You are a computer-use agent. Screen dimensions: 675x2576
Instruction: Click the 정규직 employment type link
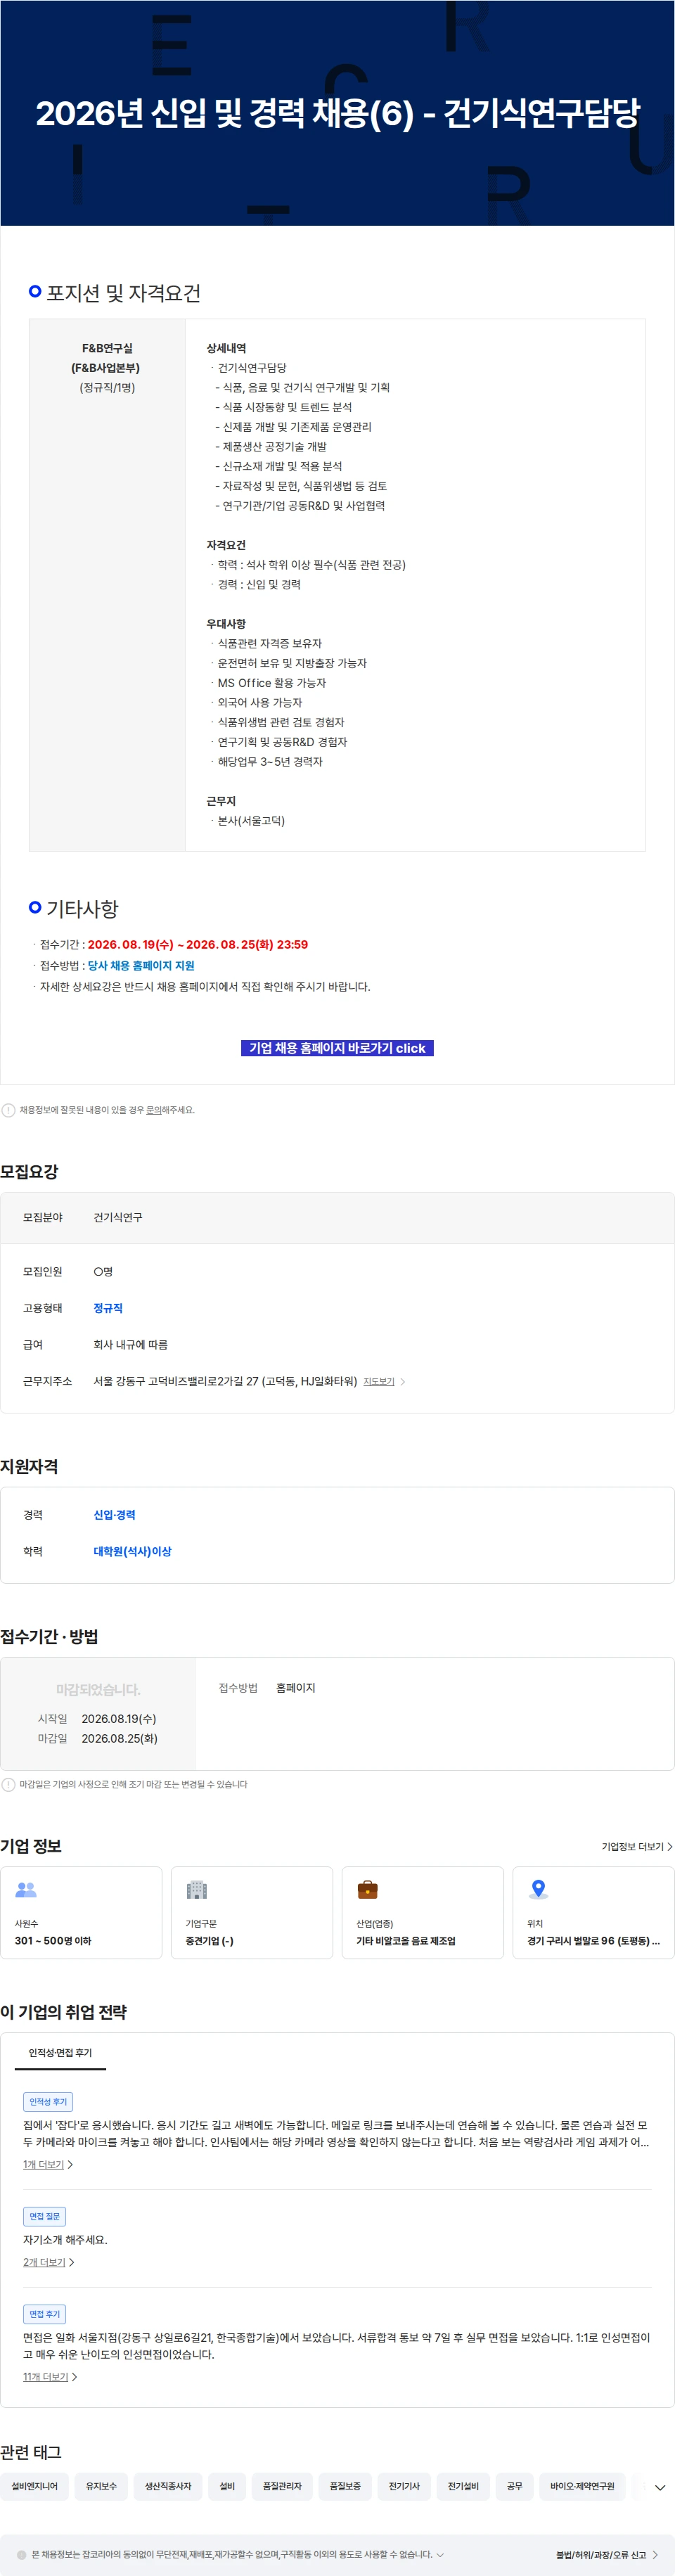108,1308
